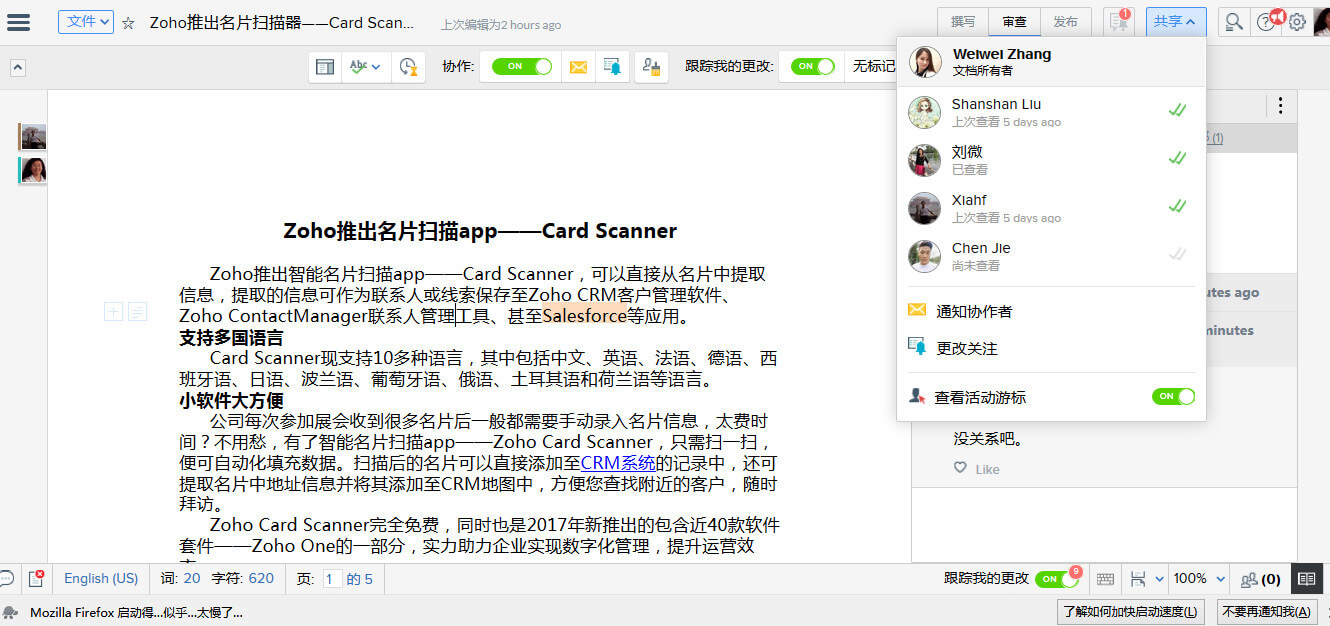Click the first collaborator thumbnail in left margin
This screenshot has height=626, width=1330.
pos(33,137)
